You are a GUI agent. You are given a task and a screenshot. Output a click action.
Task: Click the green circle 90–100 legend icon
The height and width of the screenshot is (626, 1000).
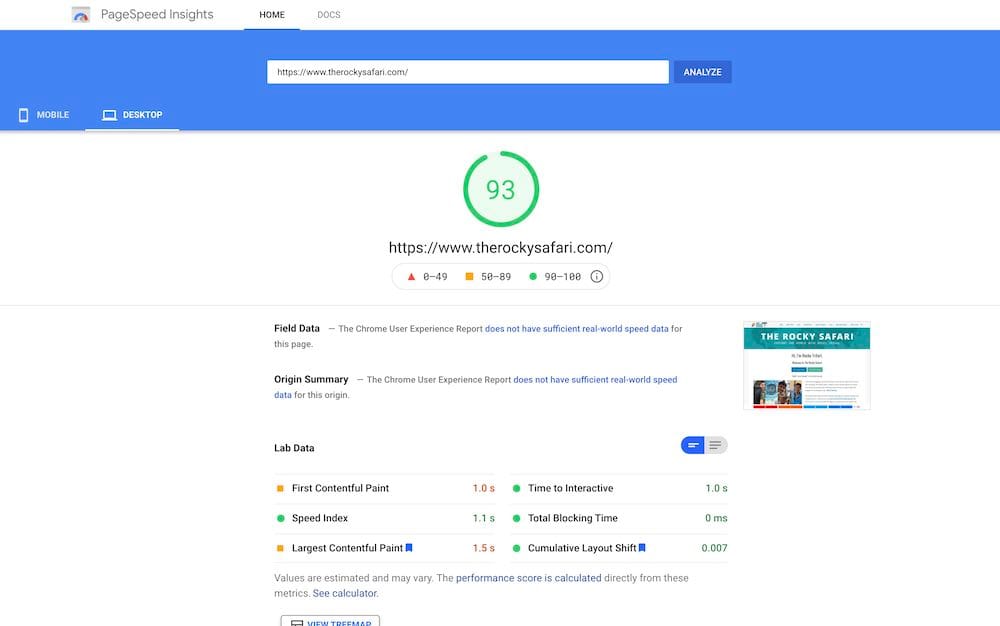(x=533, y=277)
